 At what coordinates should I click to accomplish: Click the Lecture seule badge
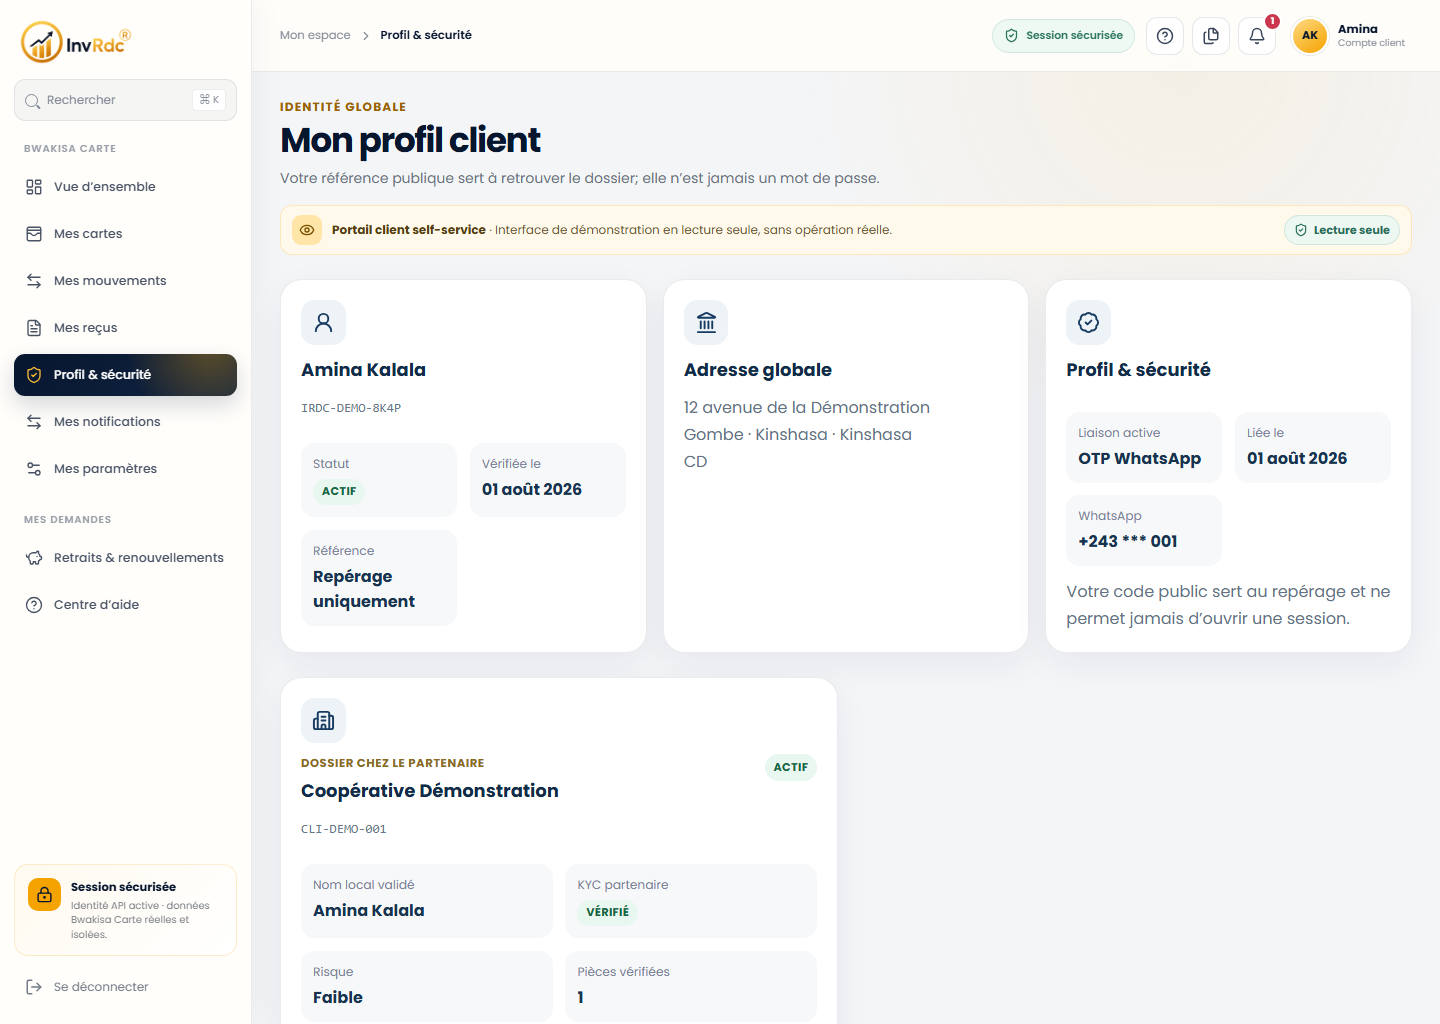tap(1342, 230)
